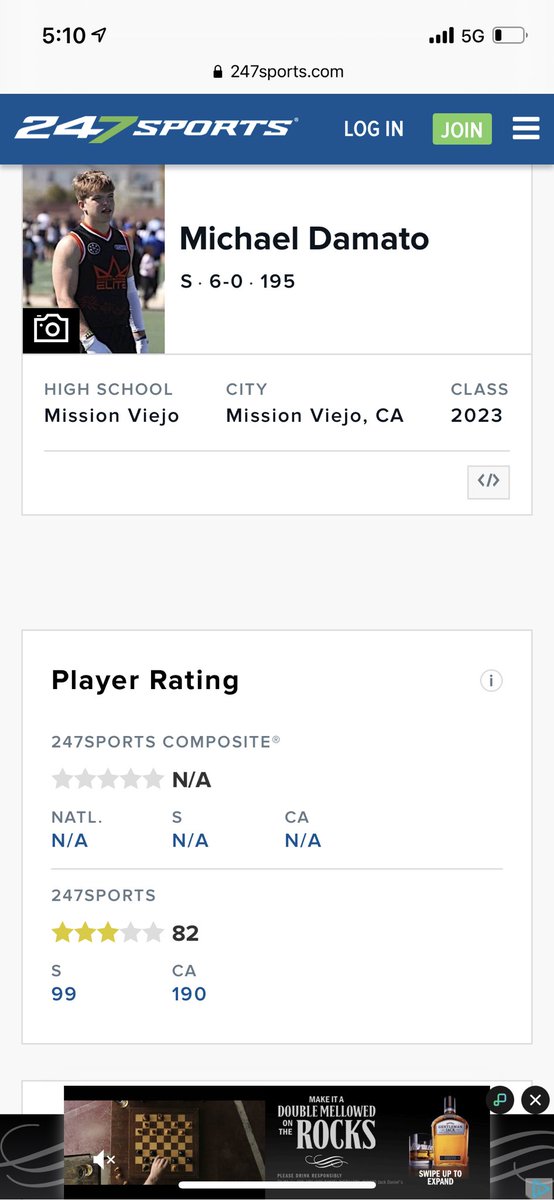Image resolution: width=554 pixels, height=1200 pixels.
Task: Click the embed code icon button
Action: 488,481
